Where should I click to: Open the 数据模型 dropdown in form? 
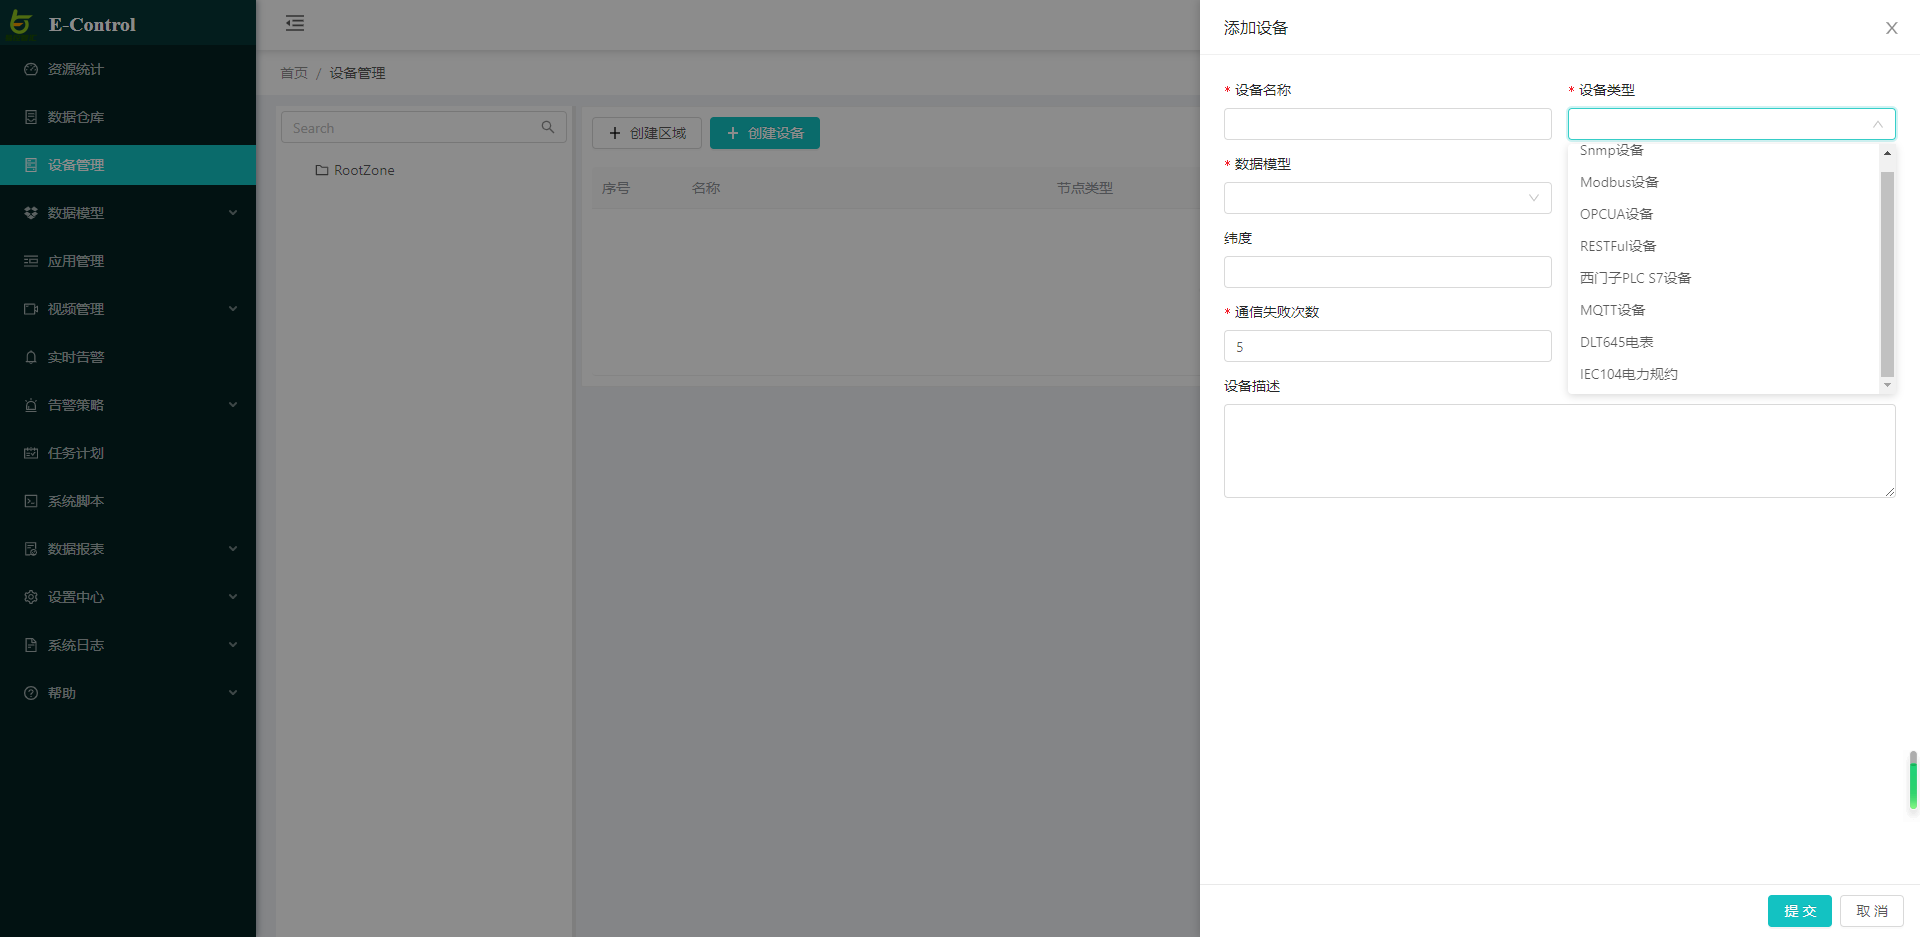(1387, 198)
